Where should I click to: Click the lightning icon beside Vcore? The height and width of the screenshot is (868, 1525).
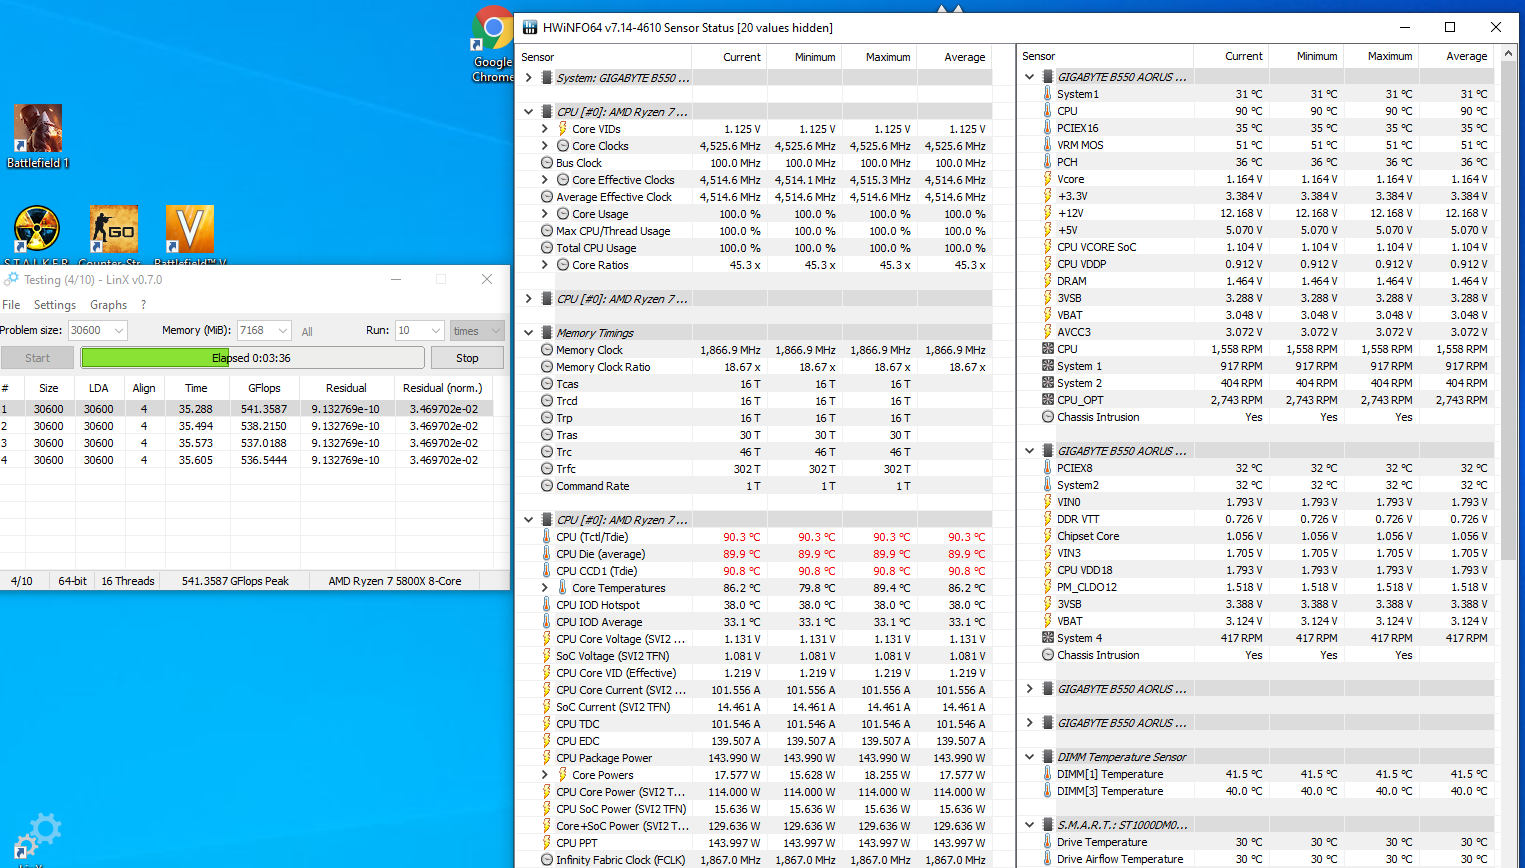click(1047, 179)
